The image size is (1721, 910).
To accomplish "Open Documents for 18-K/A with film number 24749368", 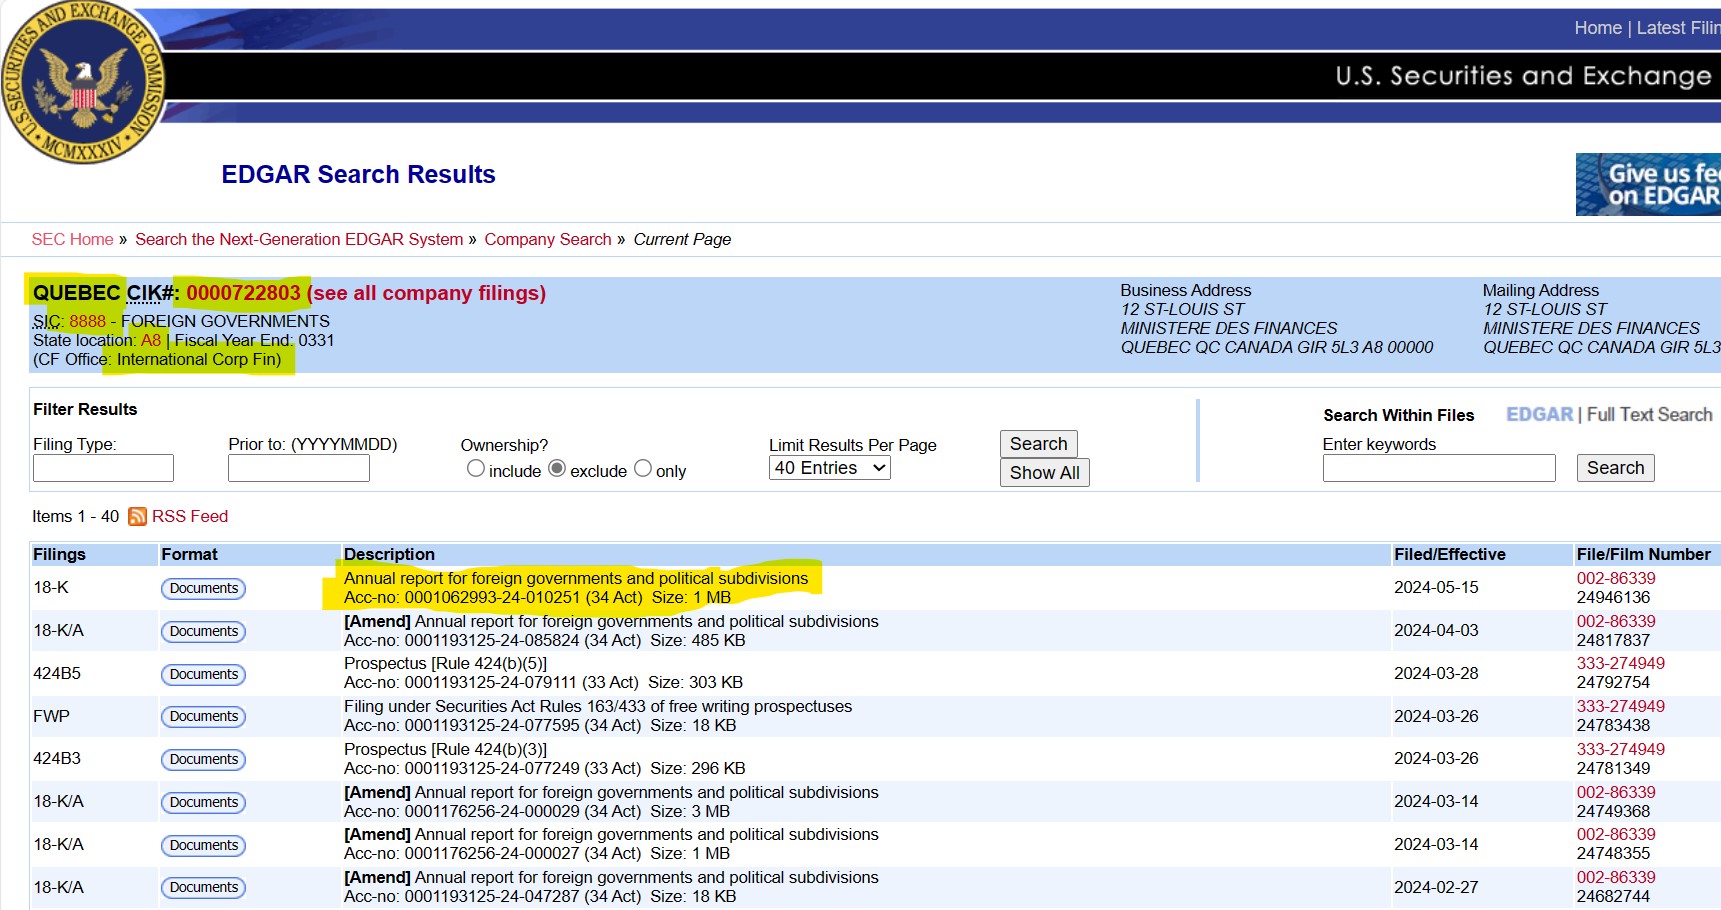I will point(204,803).
